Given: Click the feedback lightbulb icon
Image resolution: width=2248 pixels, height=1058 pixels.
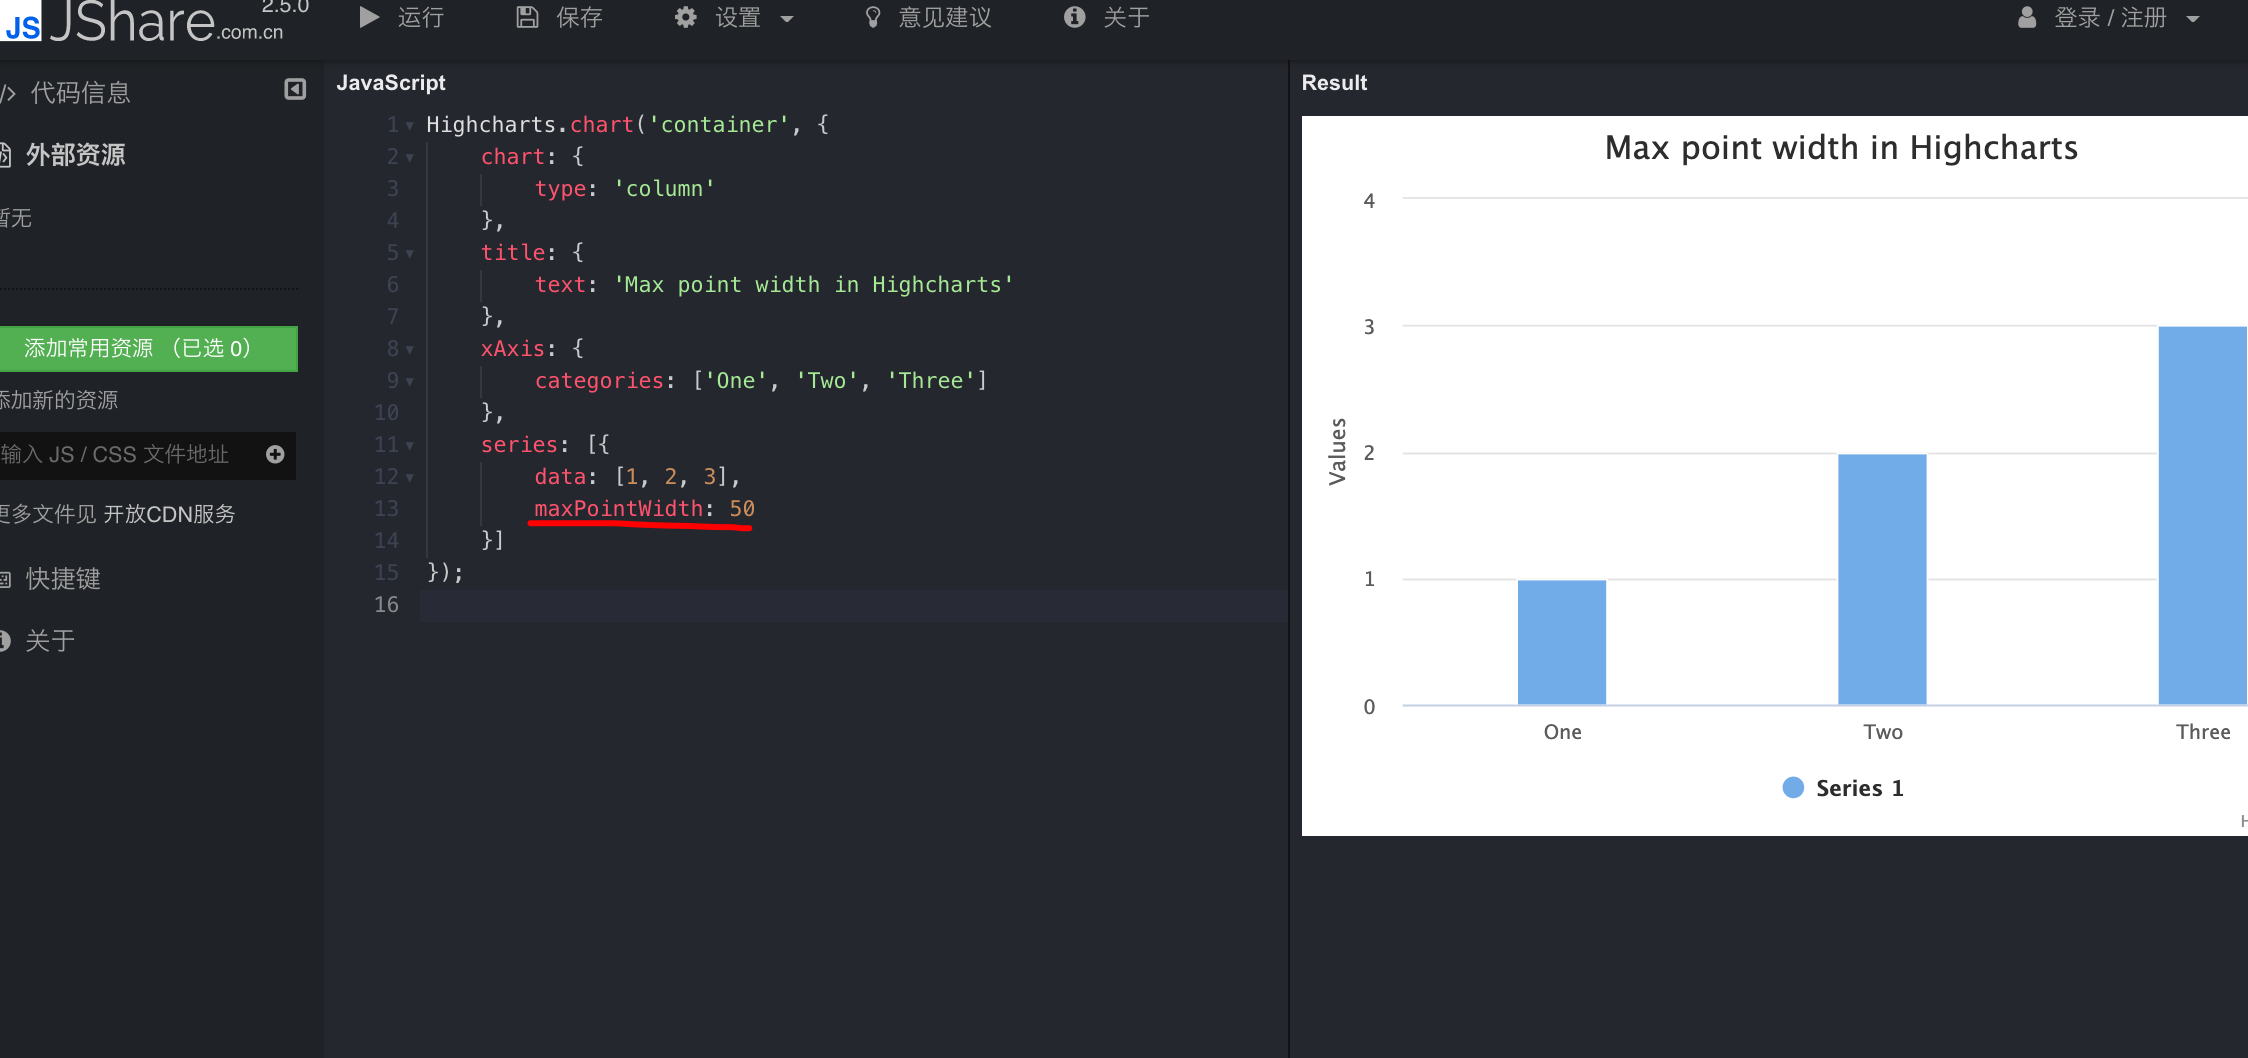Looking at the screenshot, I should 873,17.
